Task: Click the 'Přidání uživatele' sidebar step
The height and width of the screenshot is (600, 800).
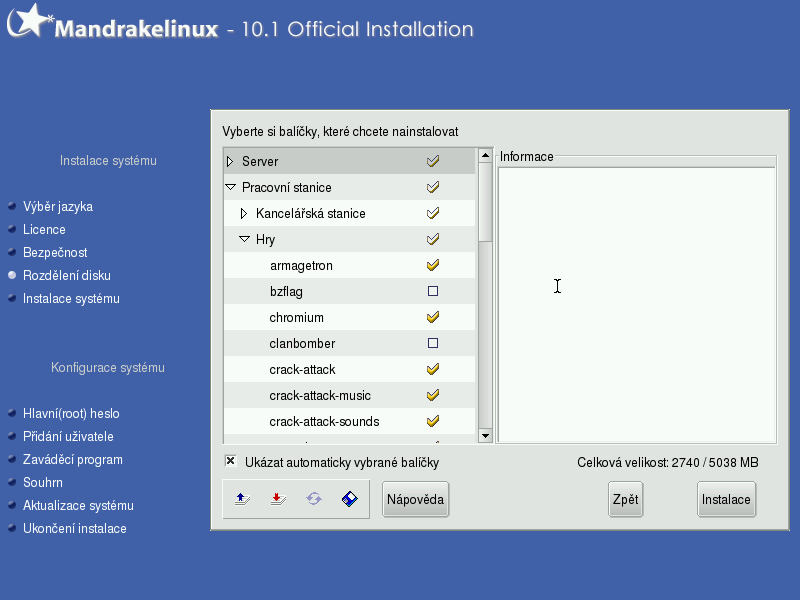Action: pos(68,437)
